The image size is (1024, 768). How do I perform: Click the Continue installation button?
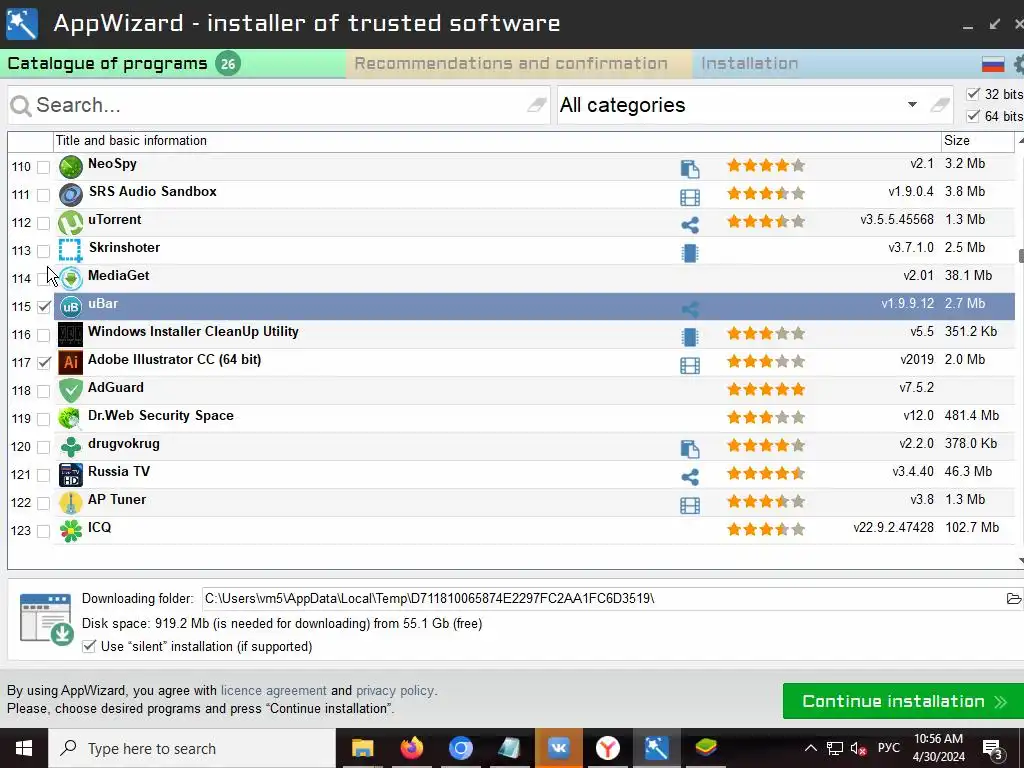pos(903,701)
